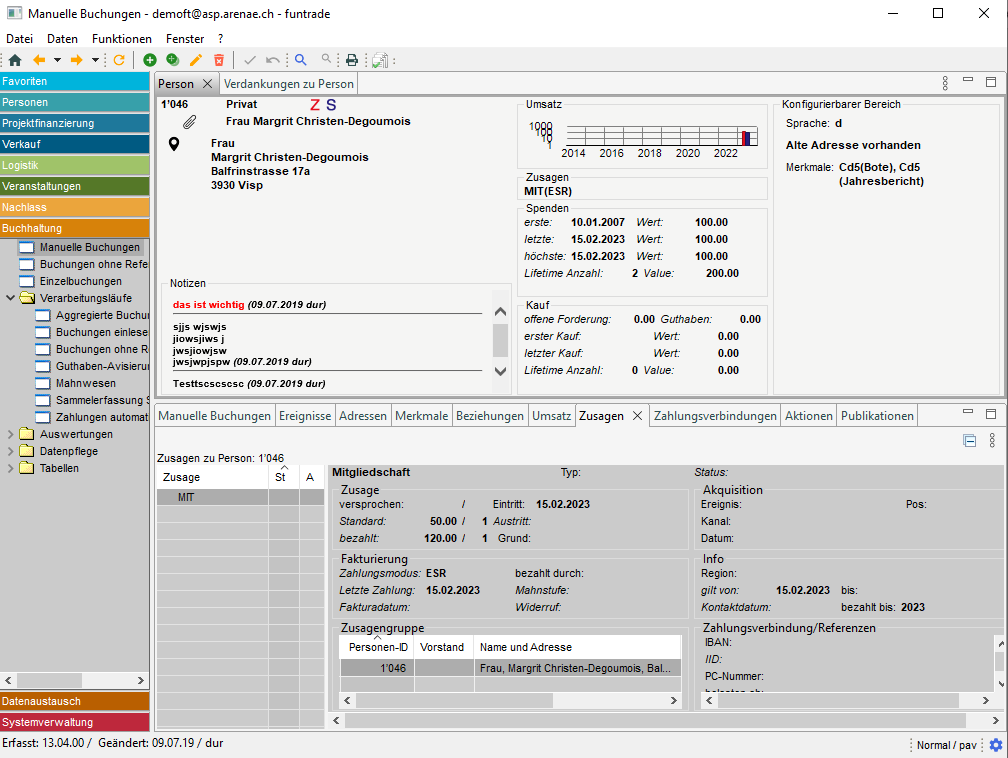Image resolution: width=1008 pixels, height=758 pixels.
Task: Click the map pin address icon
Action: [x=174, y=145]
